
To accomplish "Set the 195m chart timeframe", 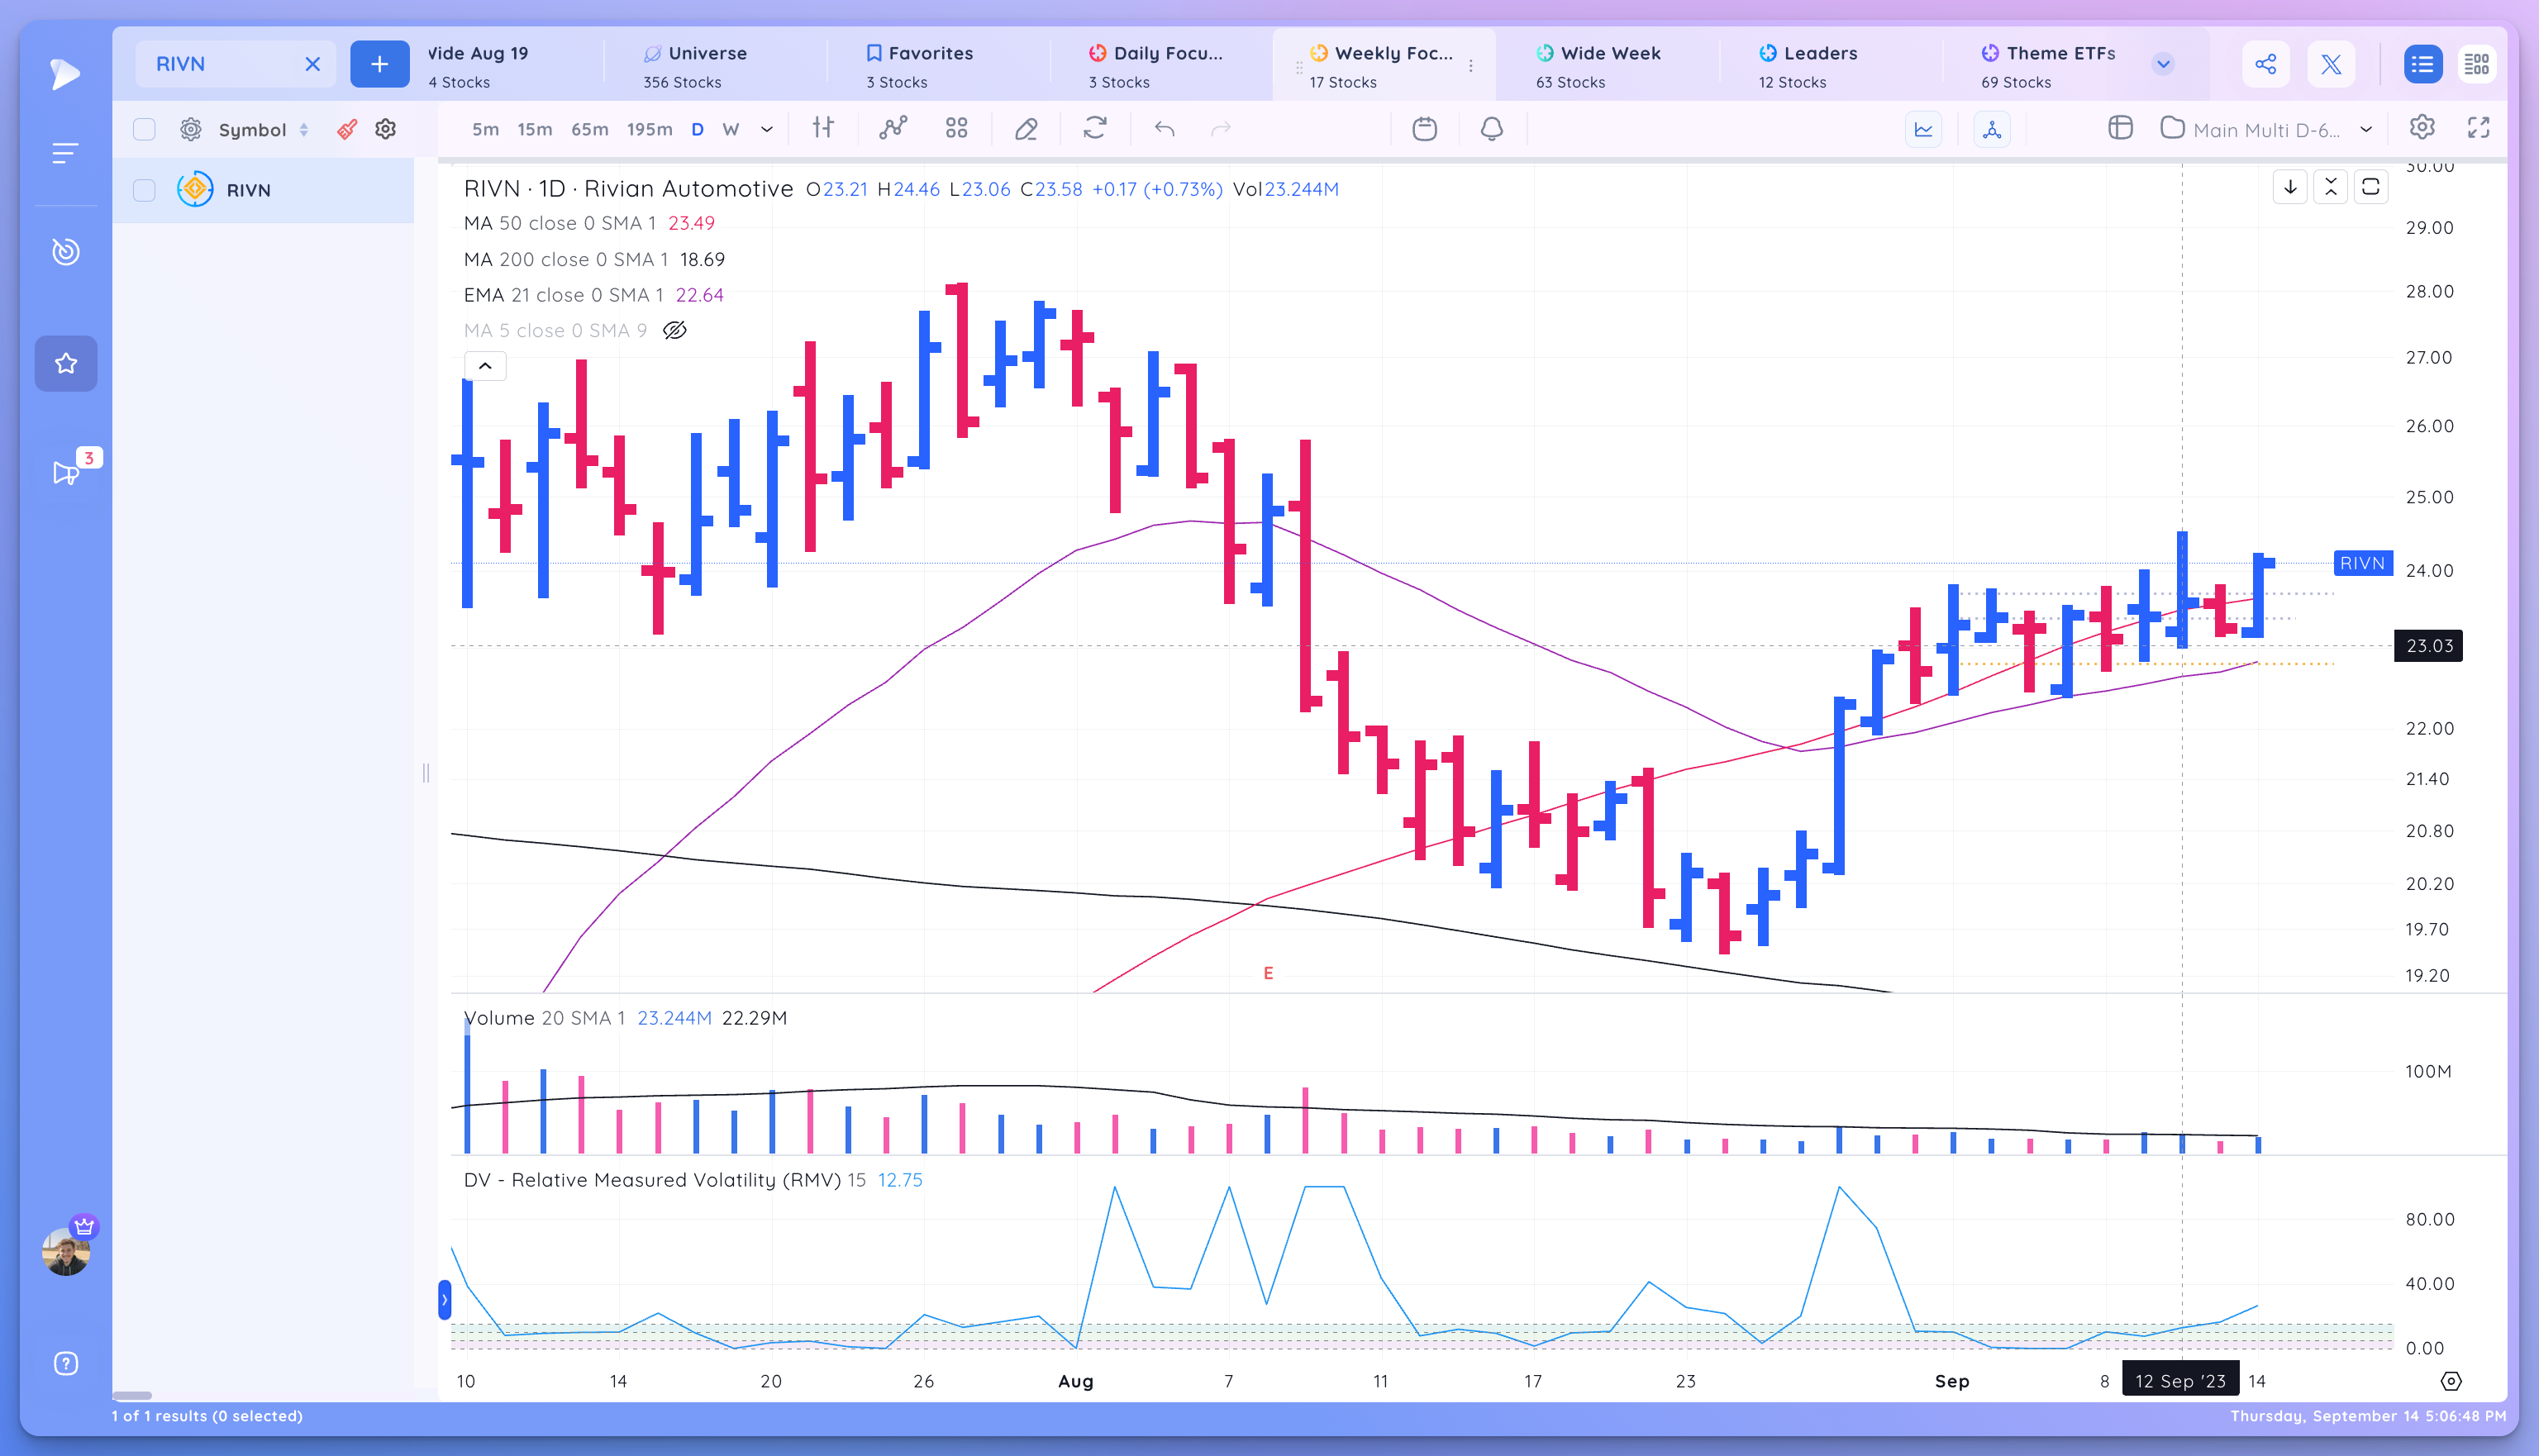I will point(649,129).
